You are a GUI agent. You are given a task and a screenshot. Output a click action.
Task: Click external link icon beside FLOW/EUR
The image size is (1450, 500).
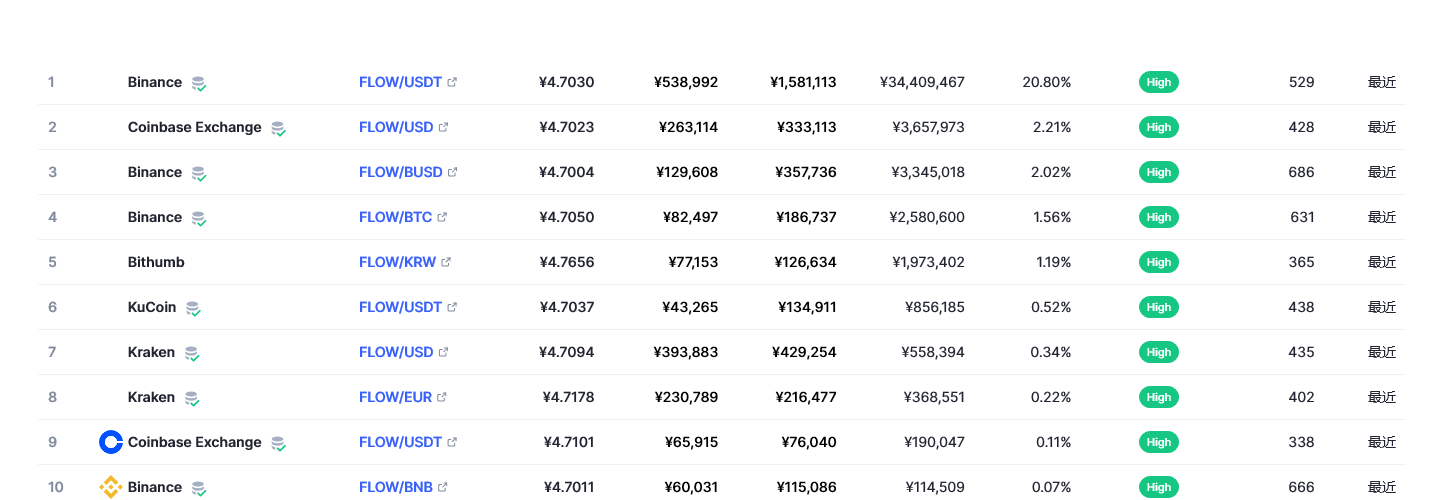click(x=442, y=397)
